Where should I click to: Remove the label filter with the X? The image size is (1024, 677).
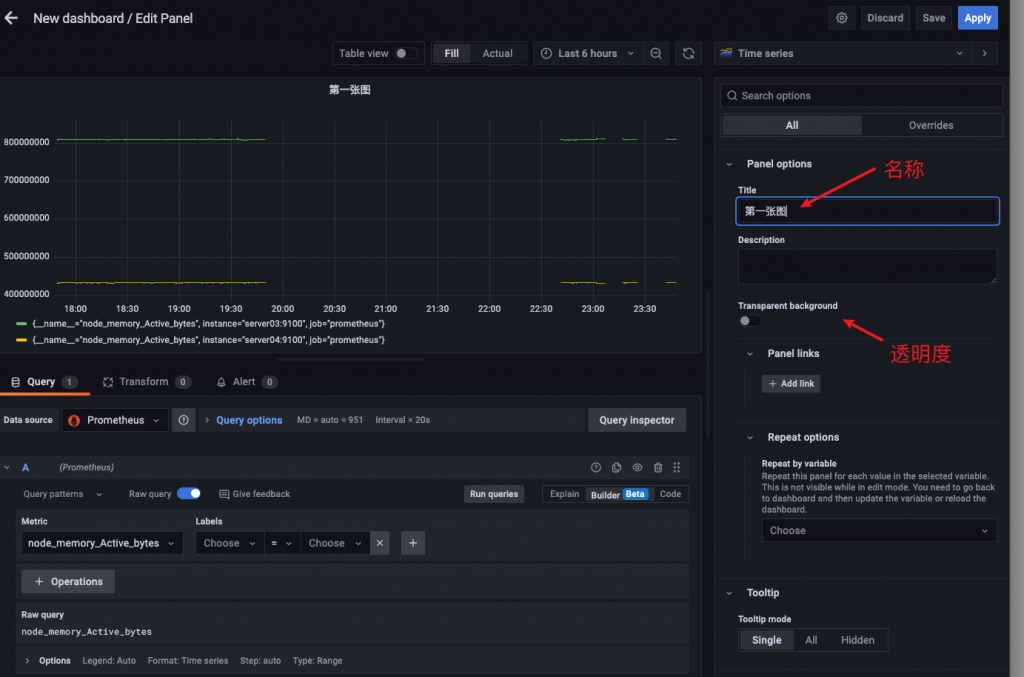(x=379, y=543)
